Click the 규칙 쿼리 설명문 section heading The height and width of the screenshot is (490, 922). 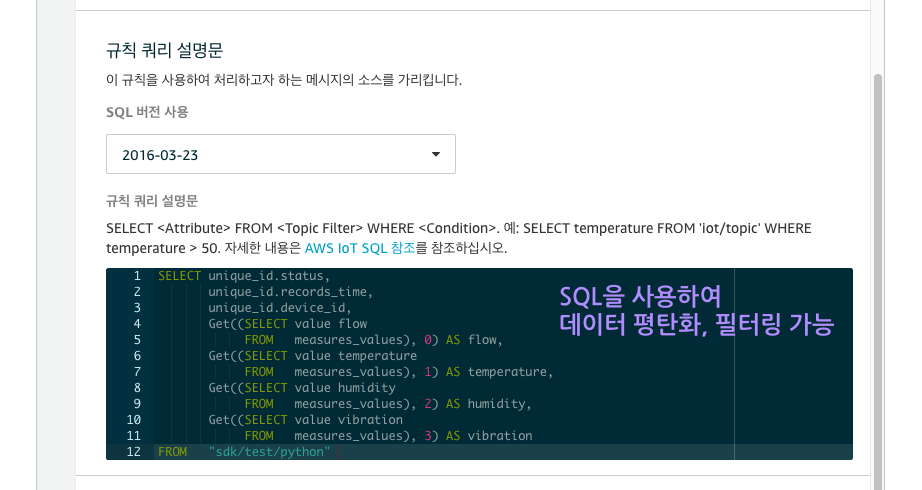[165, 51]
